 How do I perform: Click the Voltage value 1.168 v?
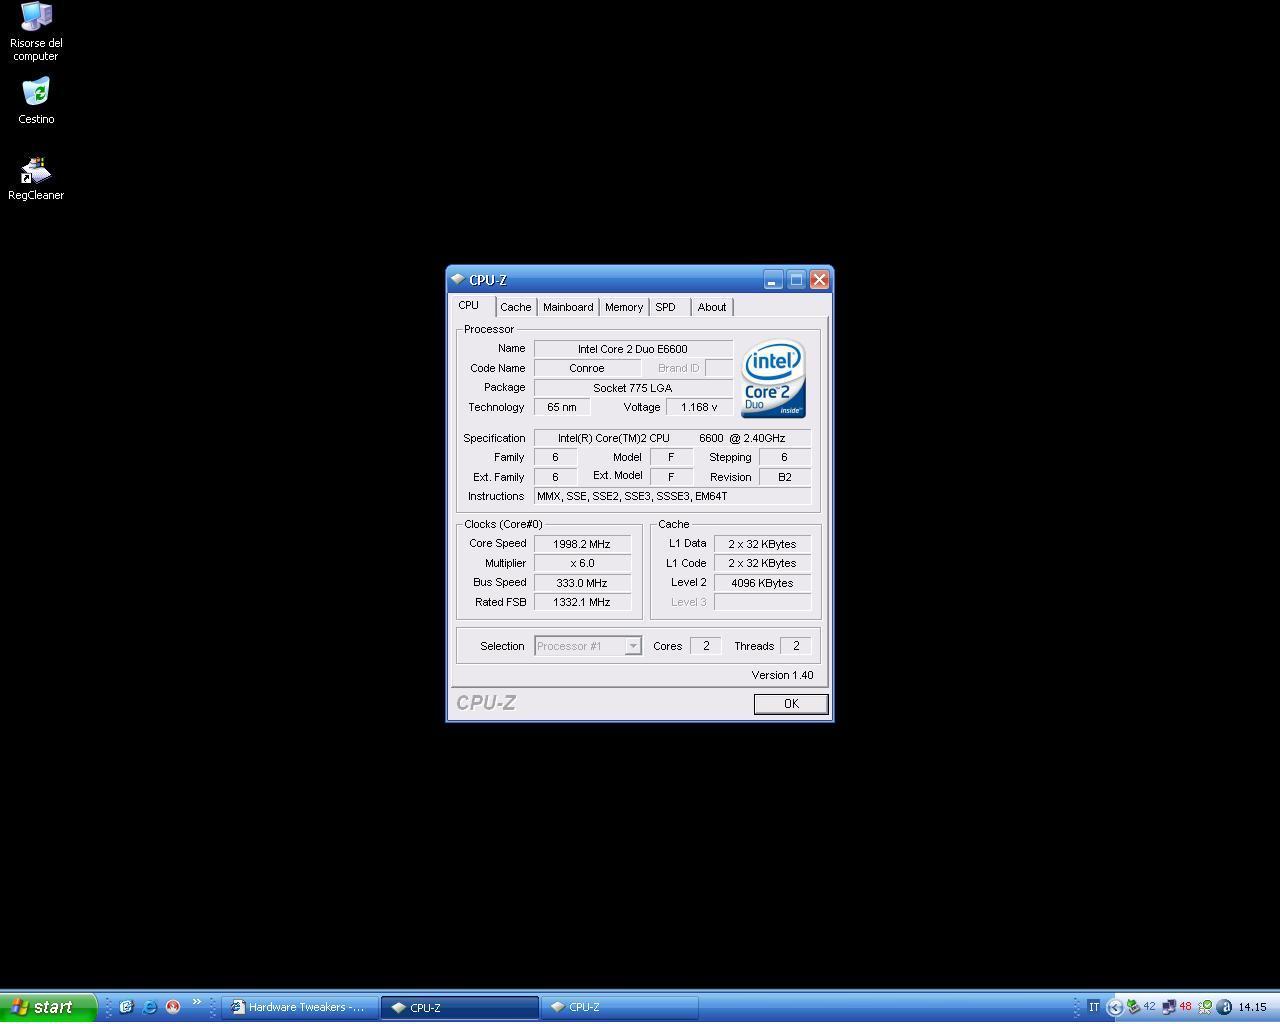[699, 407]
